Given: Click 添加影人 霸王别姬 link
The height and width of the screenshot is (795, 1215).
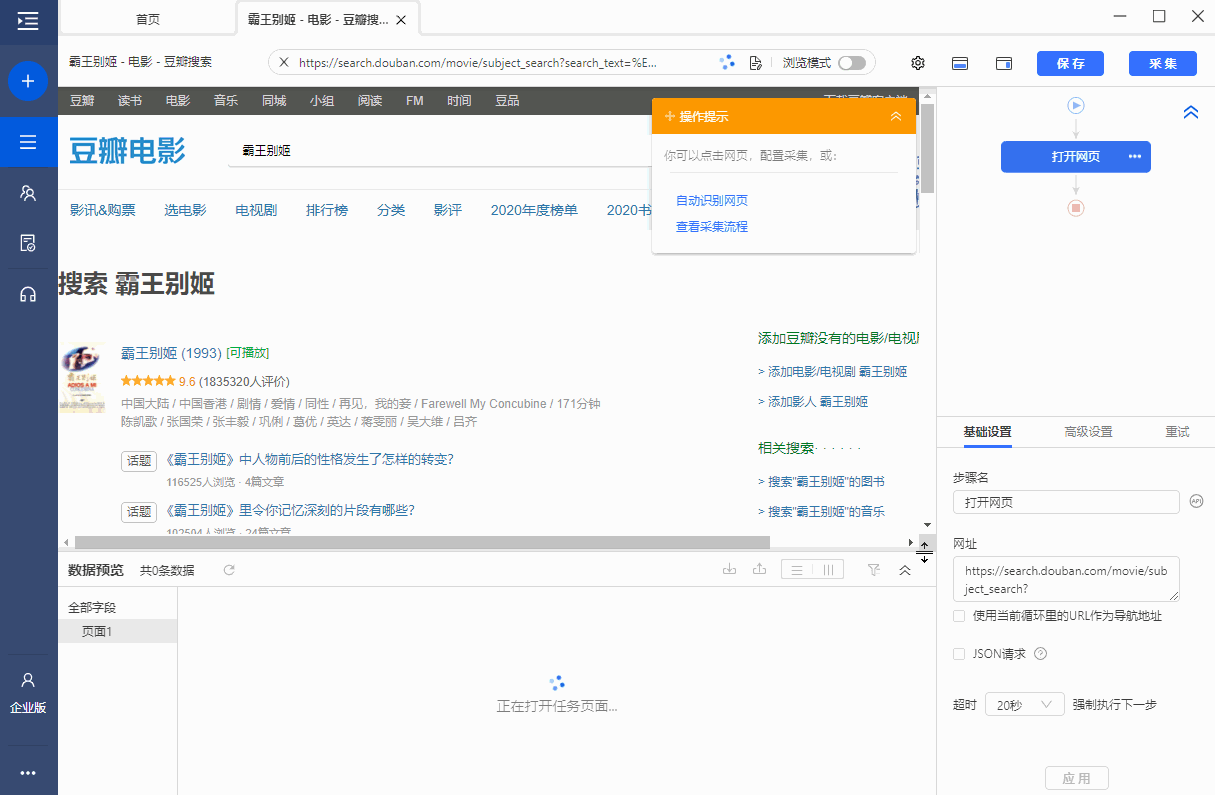Looking at the screenshot, I should point(813,402).
